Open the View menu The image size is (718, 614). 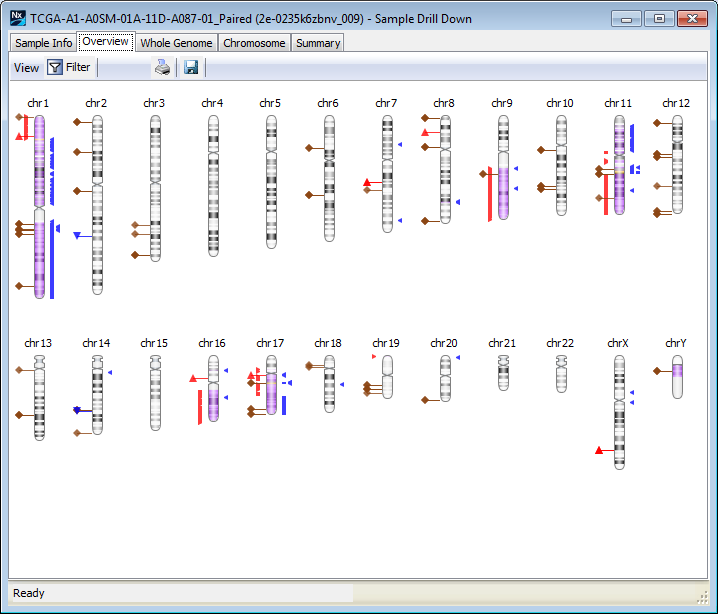(x=26, y=68)
